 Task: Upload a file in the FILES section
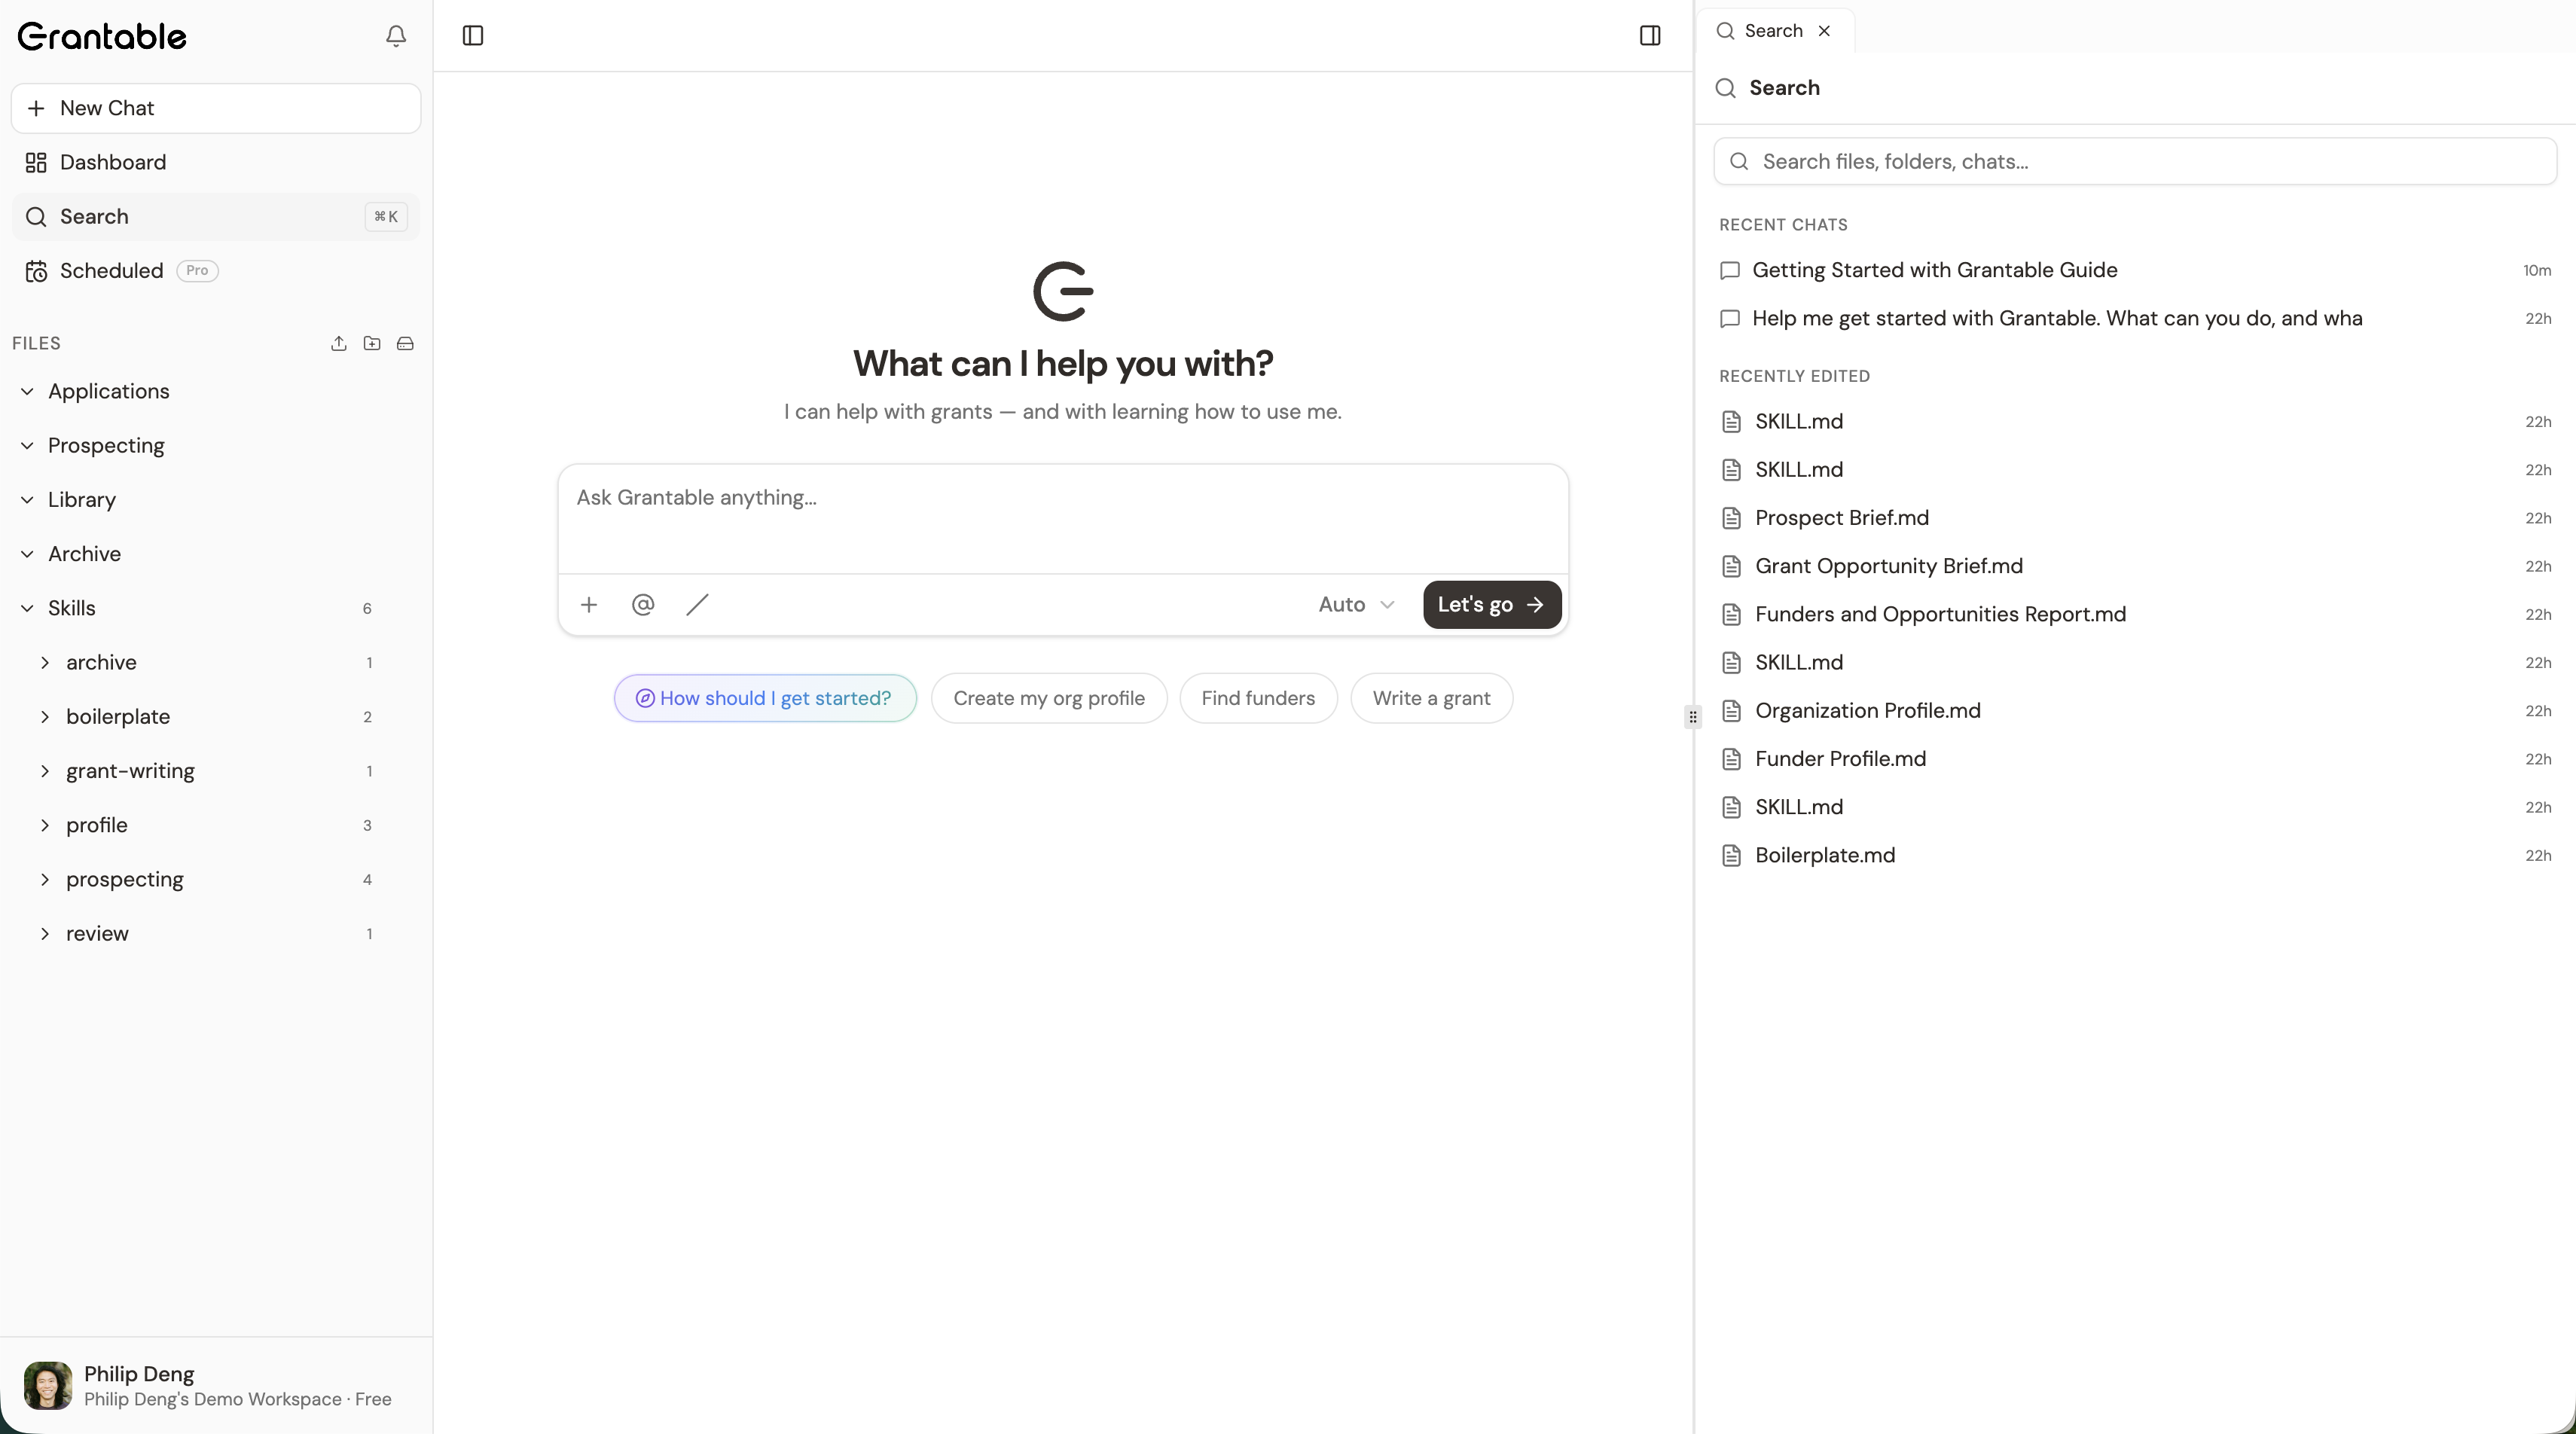pyautogui.click(x=339, y=343)
